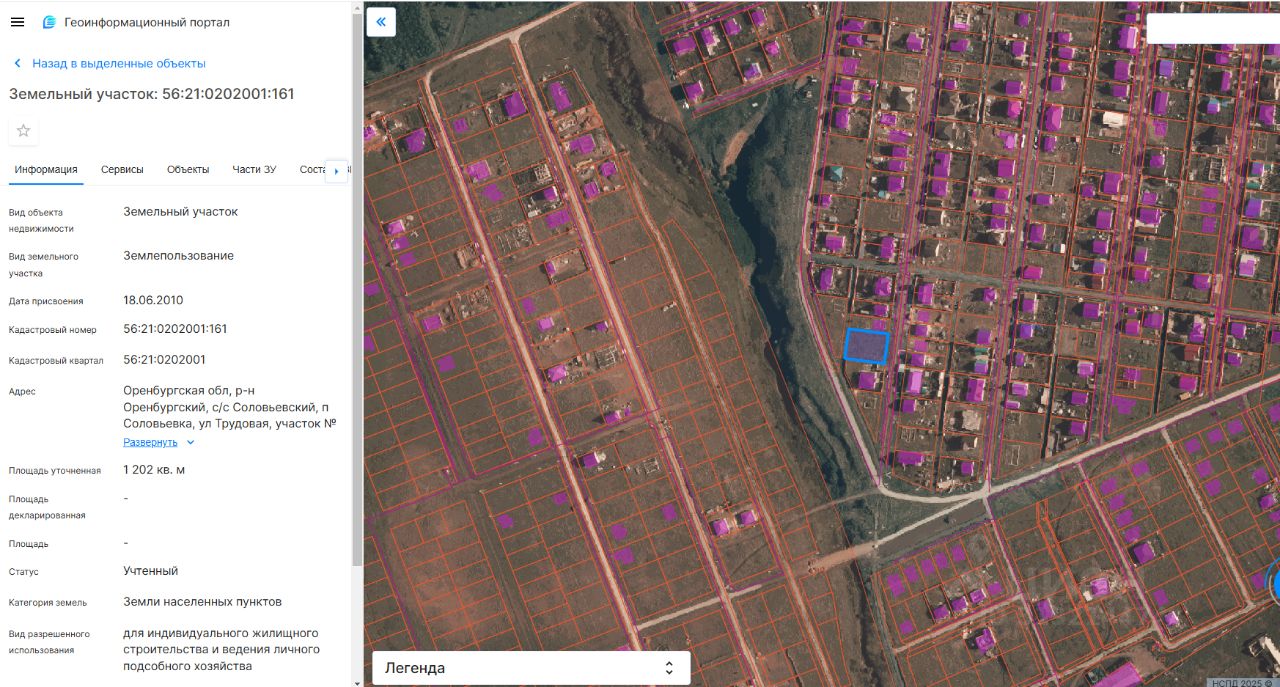Click the Геоинформационный портал title

tap(147, 22)
